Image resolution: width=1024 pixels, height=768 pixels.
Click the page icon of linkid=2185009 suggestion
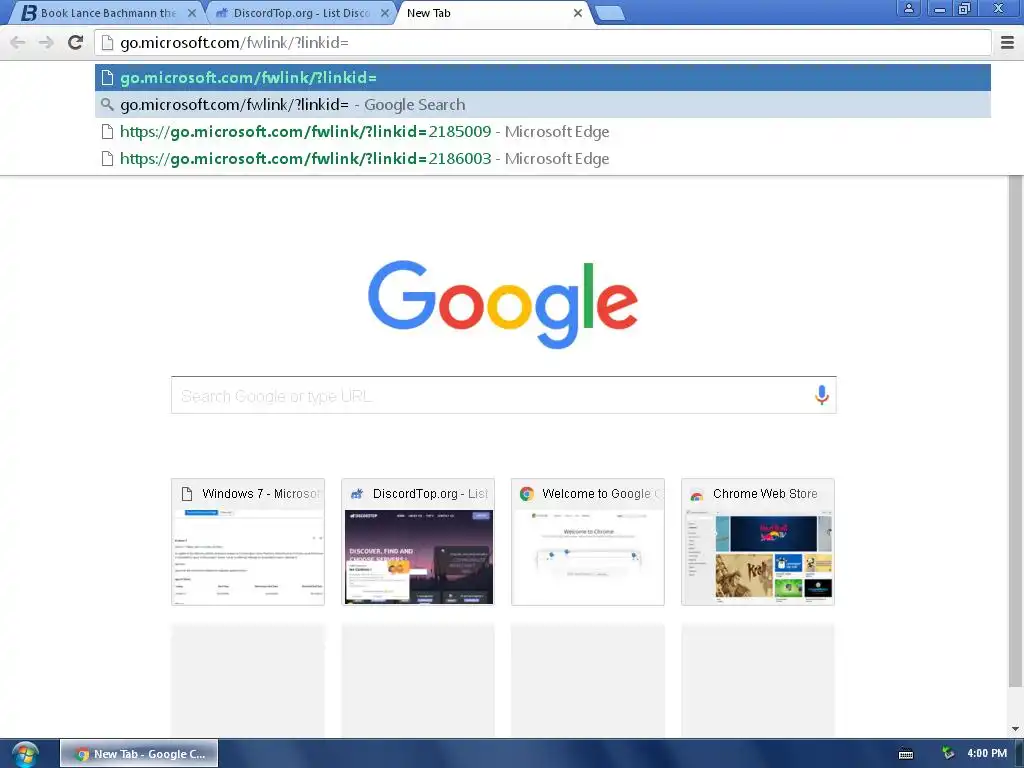[107, 131]
